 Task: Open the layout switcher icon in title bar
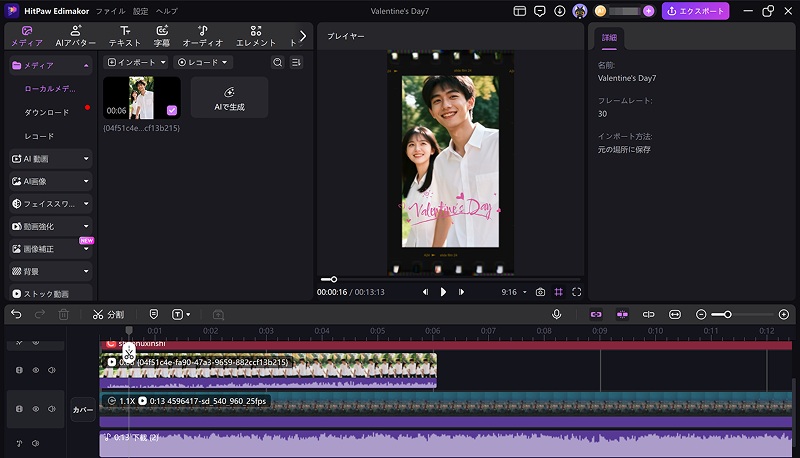519,11
